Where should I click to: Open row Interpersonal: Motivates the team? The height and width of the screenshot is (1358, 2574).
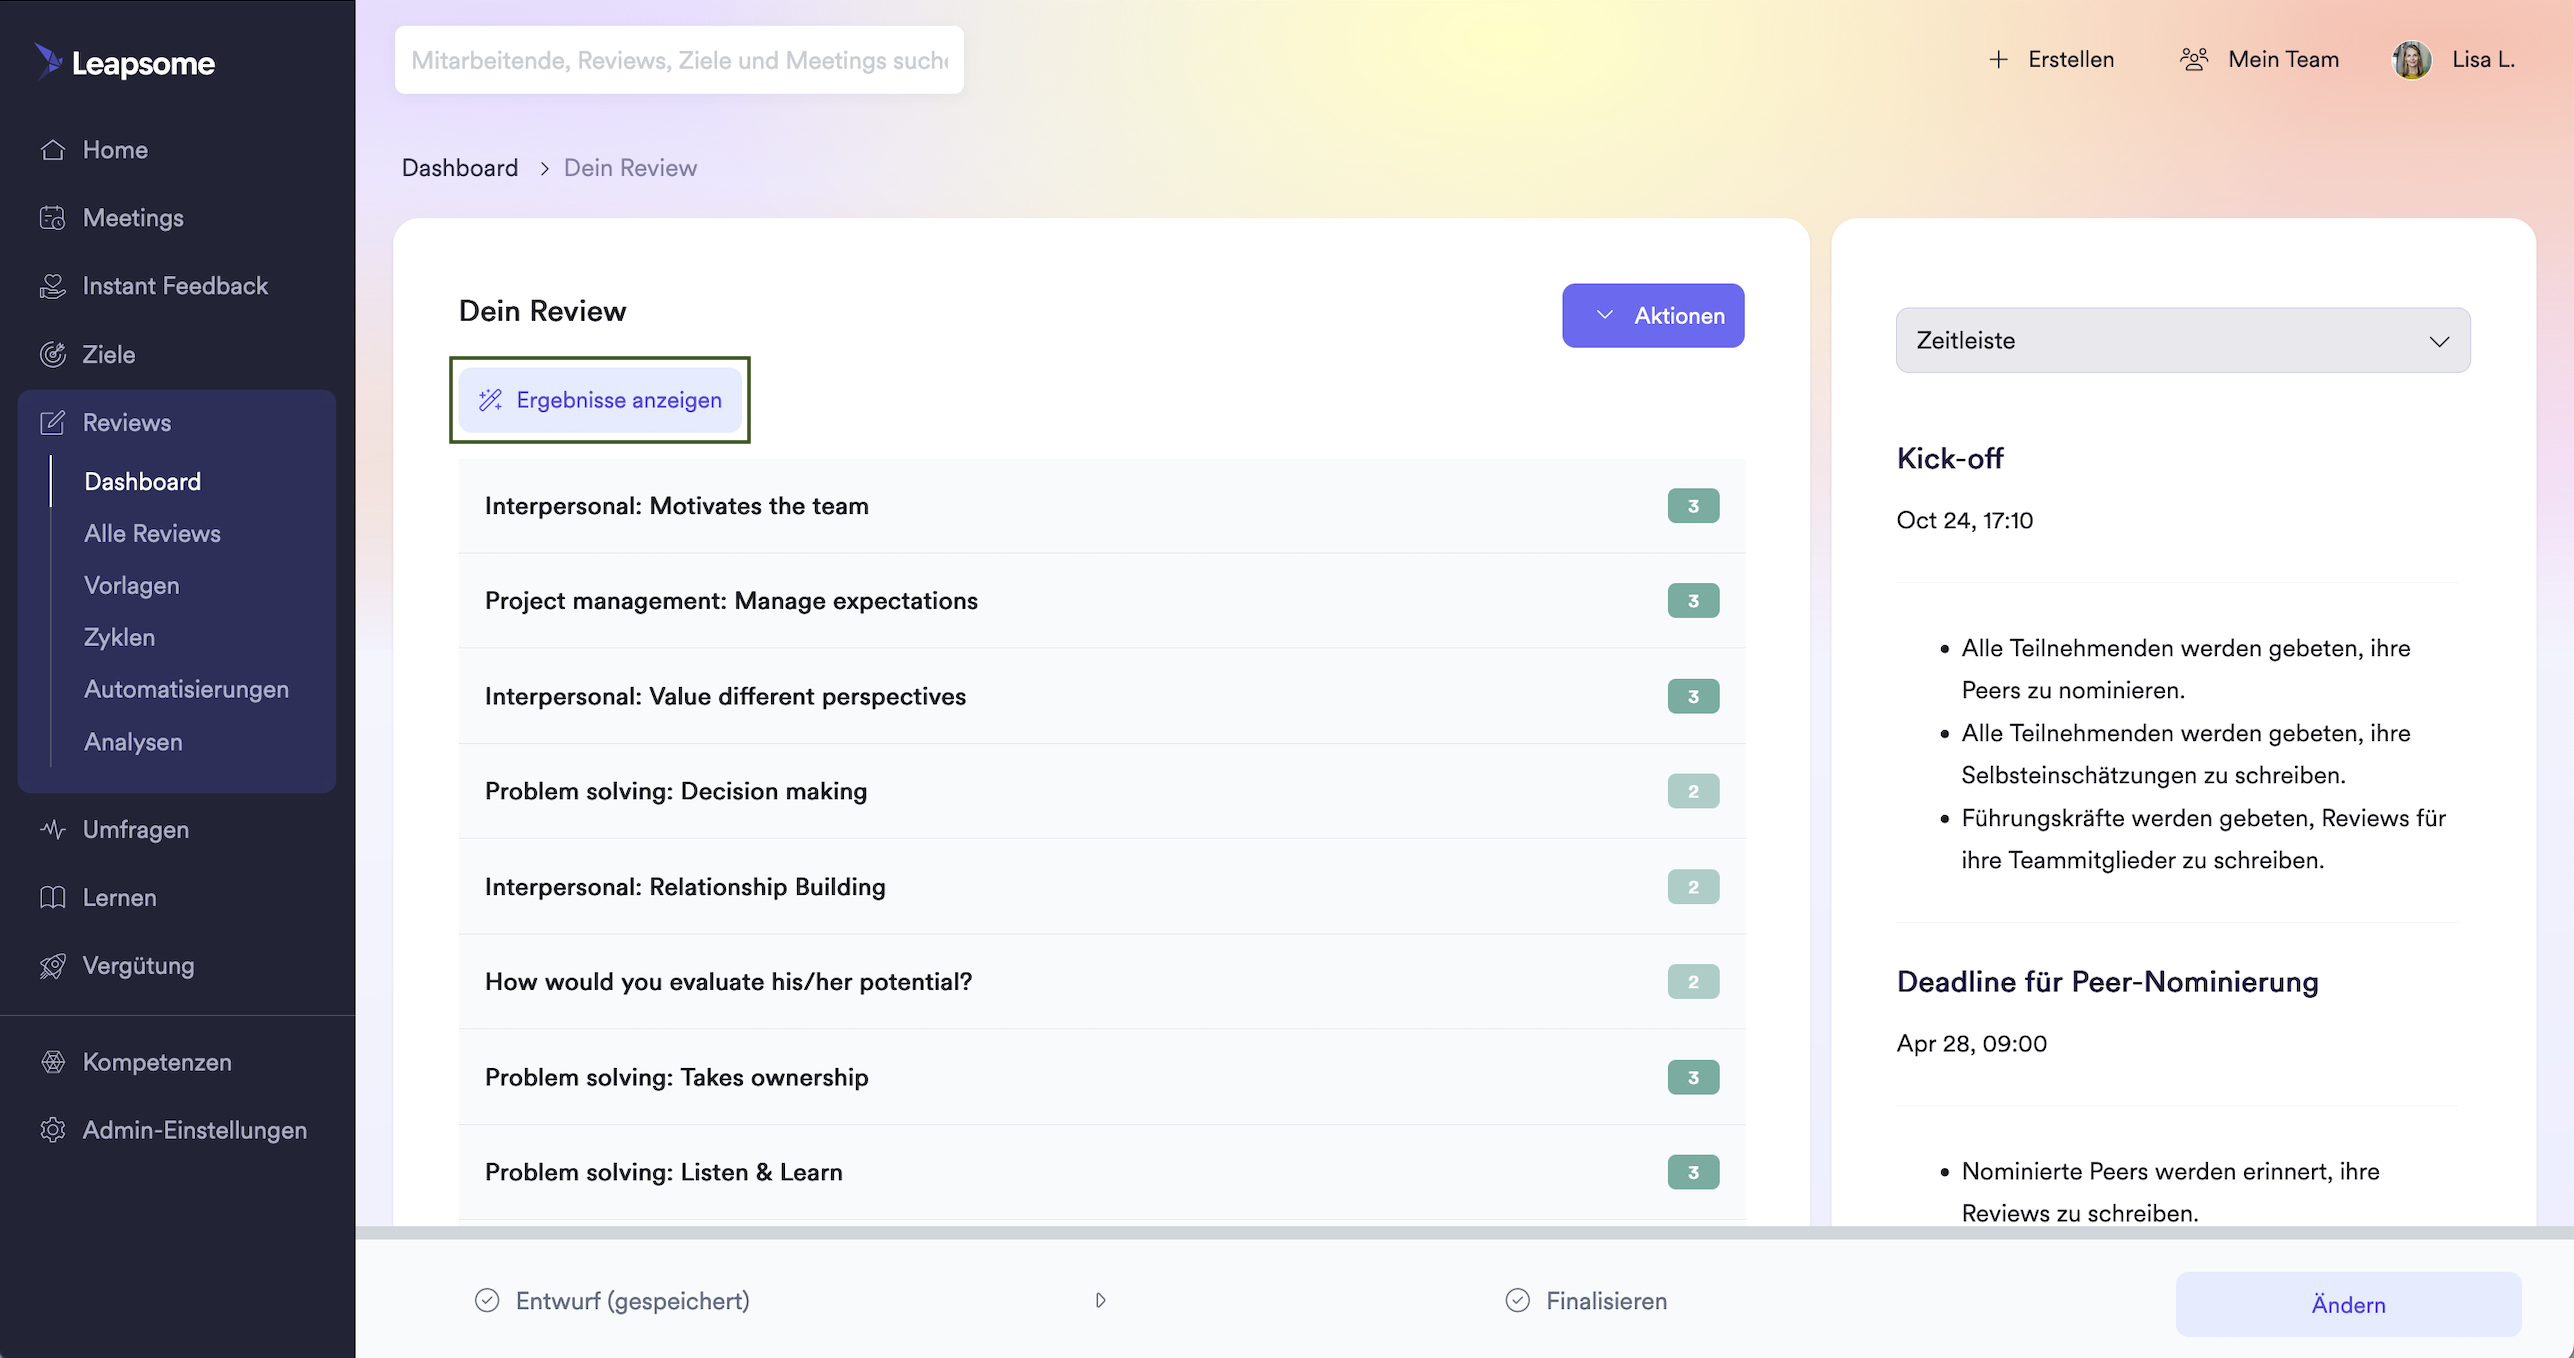click(1102, 506)
